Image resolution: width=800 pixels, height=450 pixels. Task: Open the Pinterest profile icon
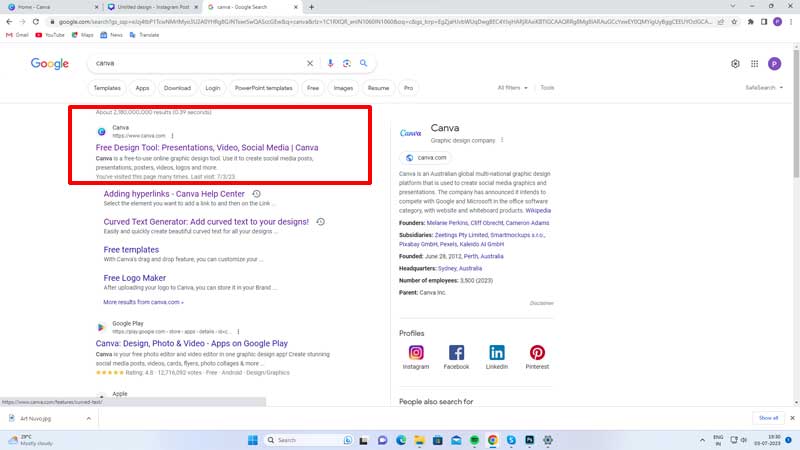click(537, 353)
